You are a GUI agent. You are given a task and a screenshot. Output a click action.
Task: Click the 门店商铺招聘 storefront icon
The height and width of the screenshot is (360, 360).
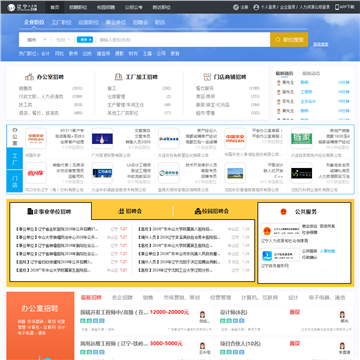tap(207, 77)
